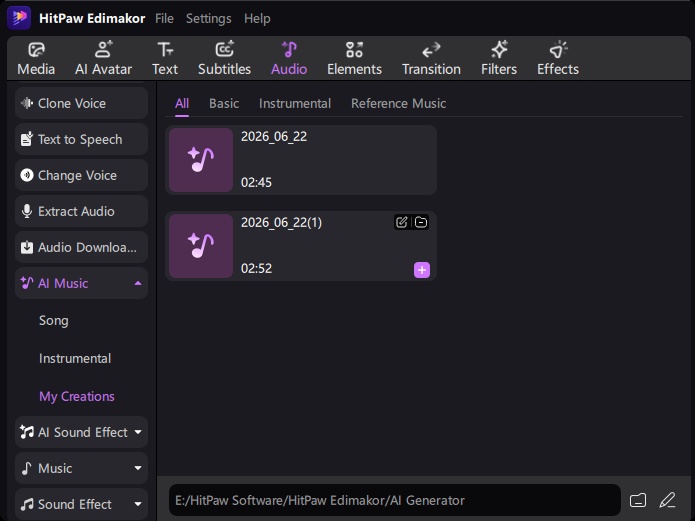Open the AI Avatar panel
Viewport: 695px width, 521px height.
pos(103,59)
